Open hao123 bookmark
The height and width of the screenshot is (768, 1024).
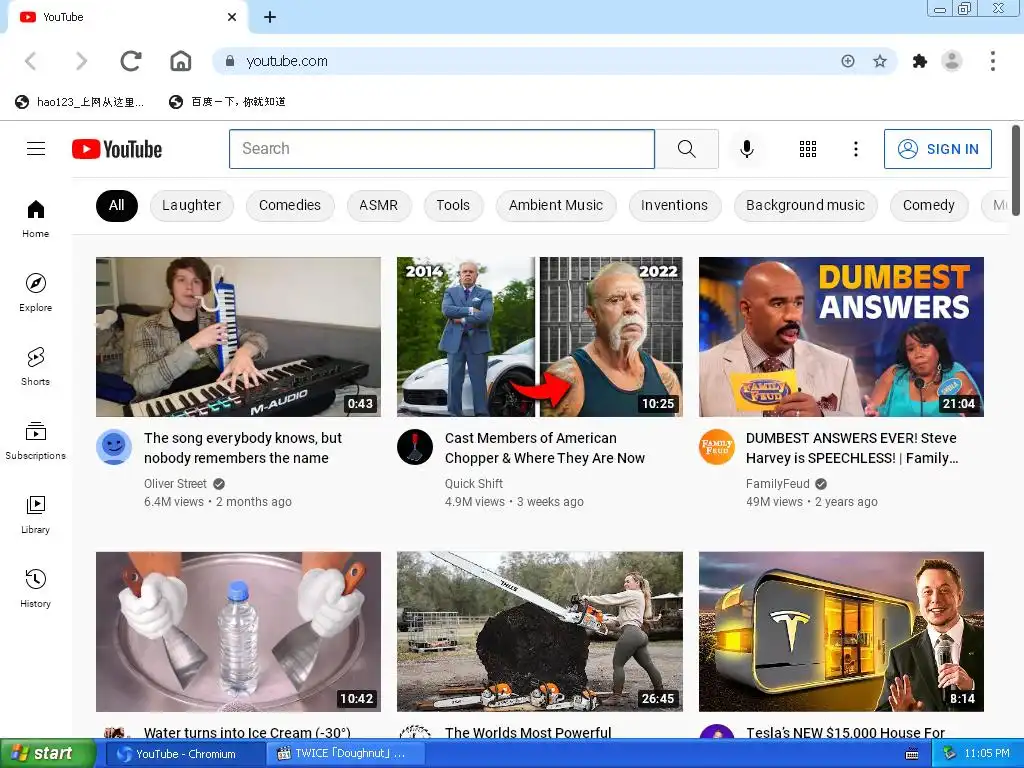pos(79,102)
